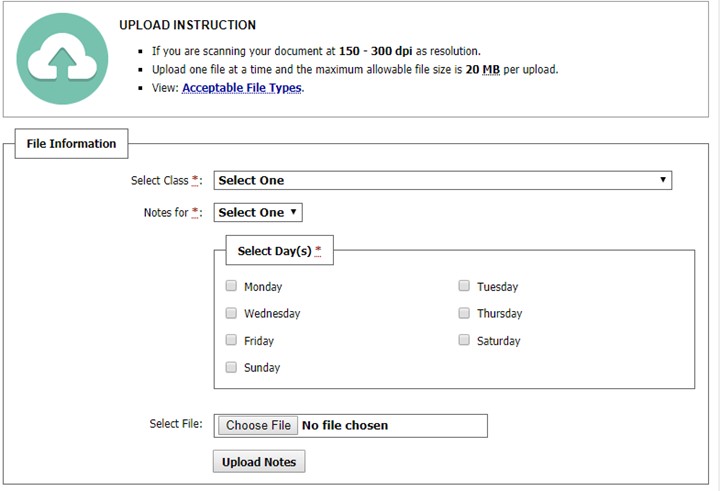Click the 'Notes for' field label

tap(166, 212)
